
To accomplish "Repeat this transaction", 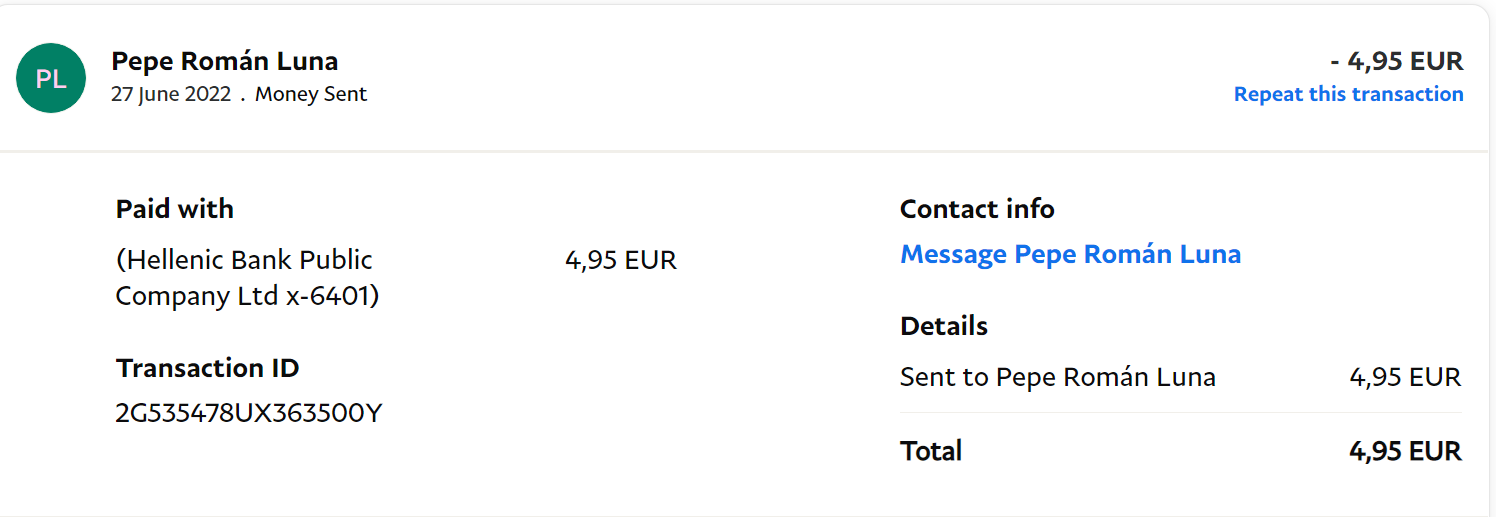I will [x=1348, y=94].
